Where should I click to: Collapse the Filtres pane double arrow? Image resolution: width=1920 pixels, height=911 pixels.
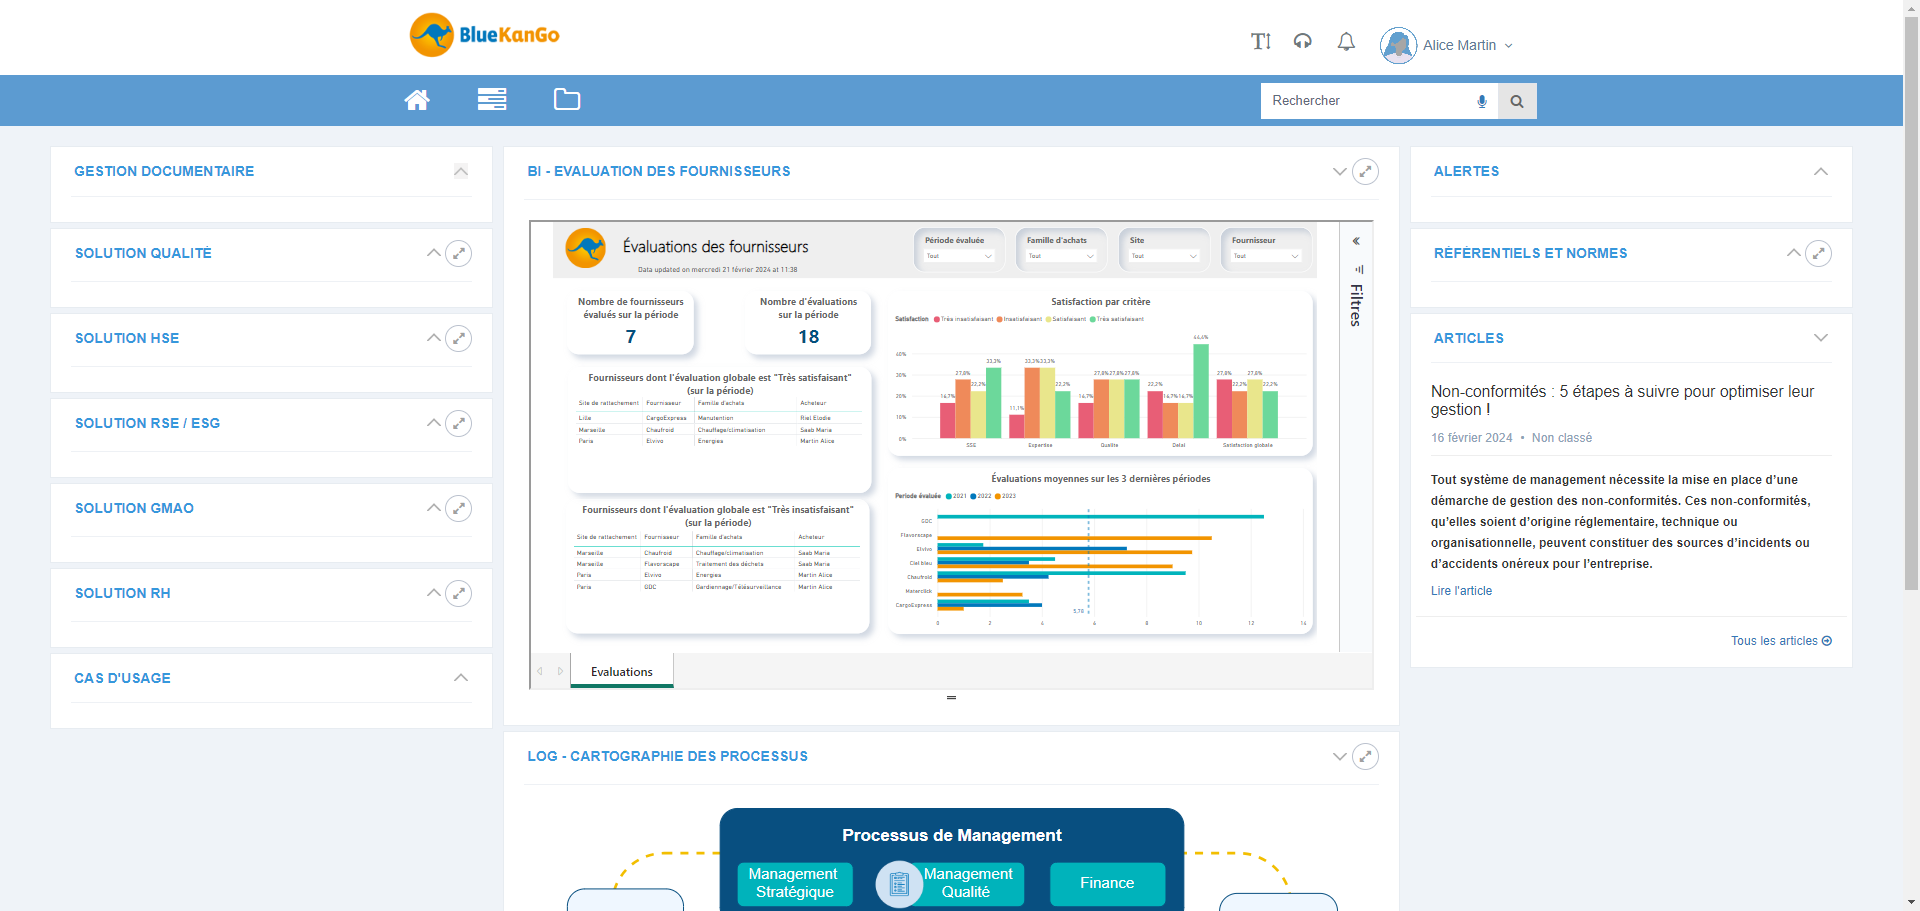point(1356,241)
